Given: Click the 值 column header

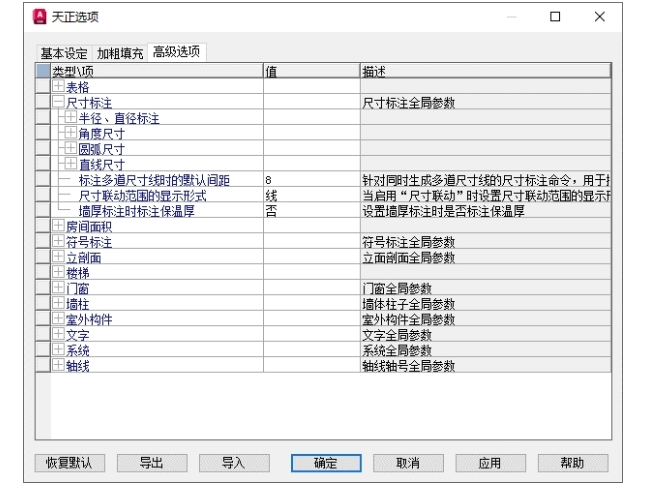Looking at the screenshot, I should tap(311, 71).
